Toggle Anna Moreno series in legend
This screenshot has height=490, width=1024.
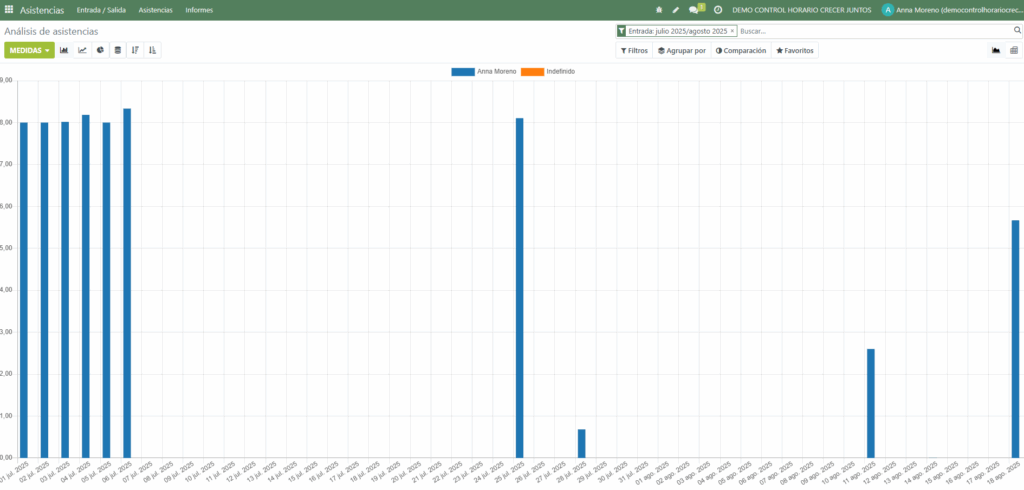484,72
